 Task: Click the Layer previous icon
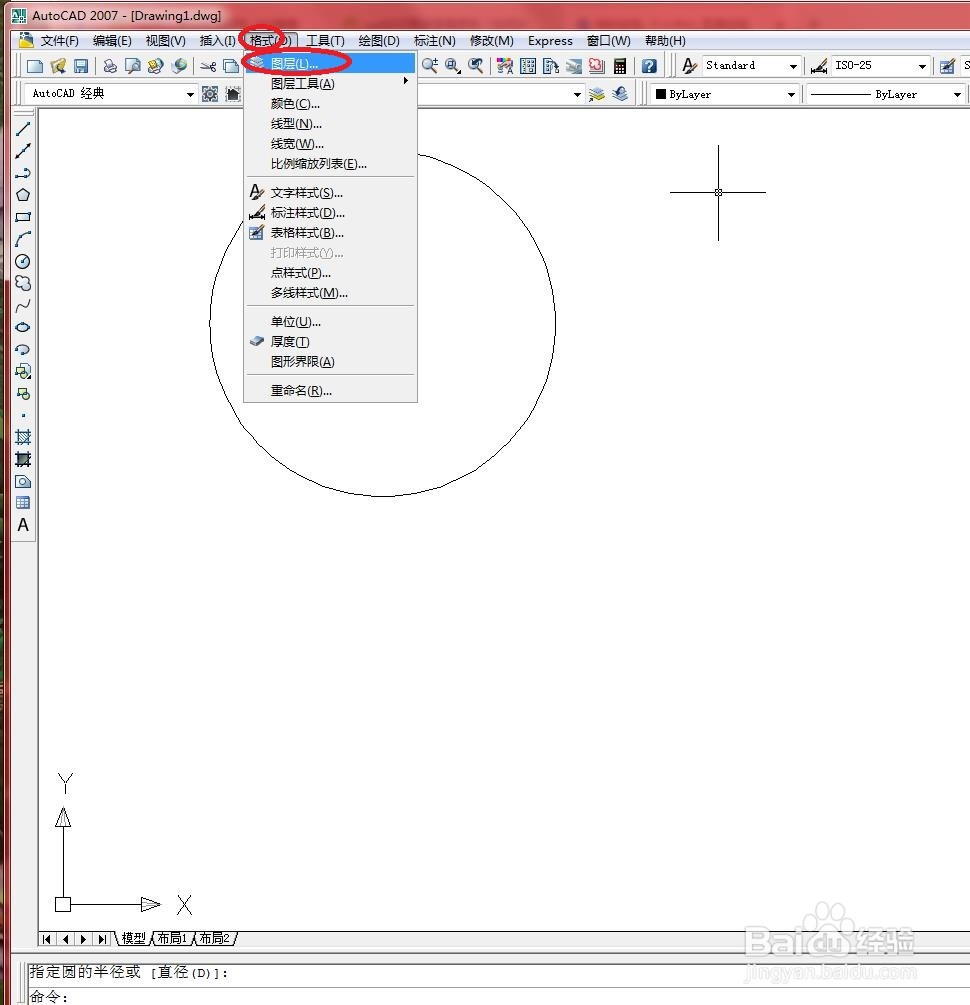pos(620,94)
